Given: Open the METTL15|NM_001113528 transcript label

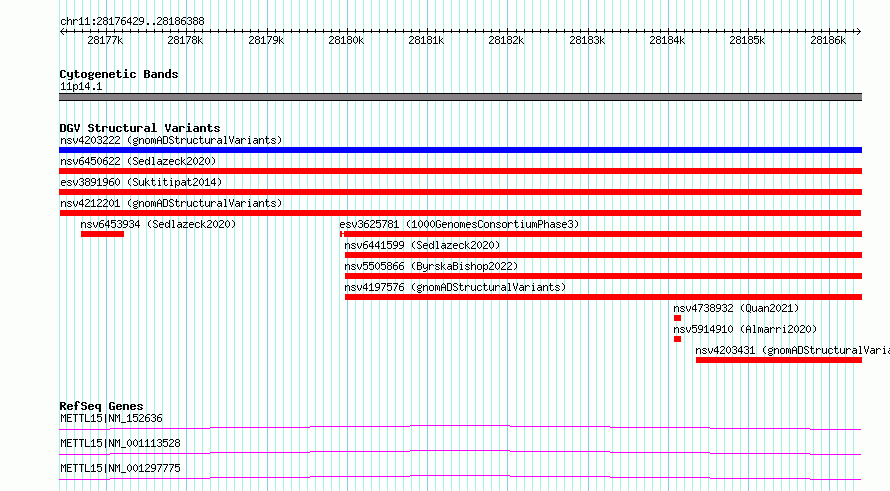Looking at the screenshot, I should point(120,444).
